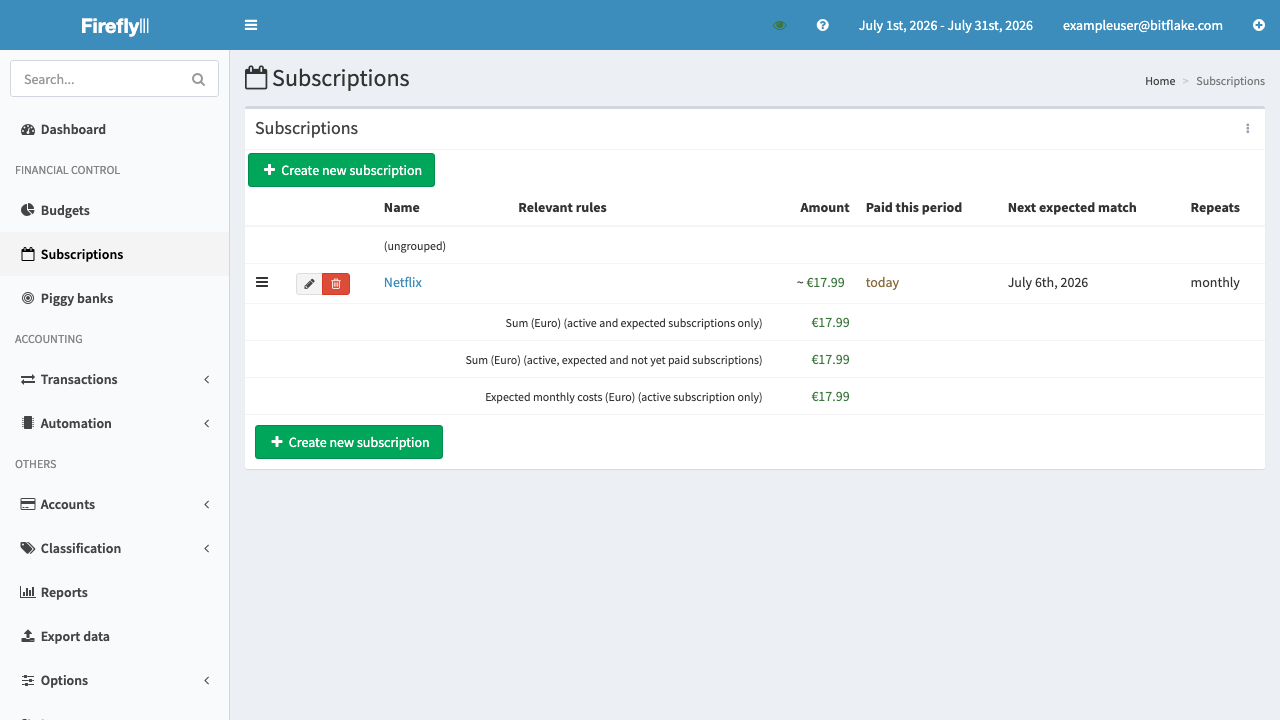This screenshot has width=1280, height=720.
Task: Click the Name column header
Action: point(402,208)
